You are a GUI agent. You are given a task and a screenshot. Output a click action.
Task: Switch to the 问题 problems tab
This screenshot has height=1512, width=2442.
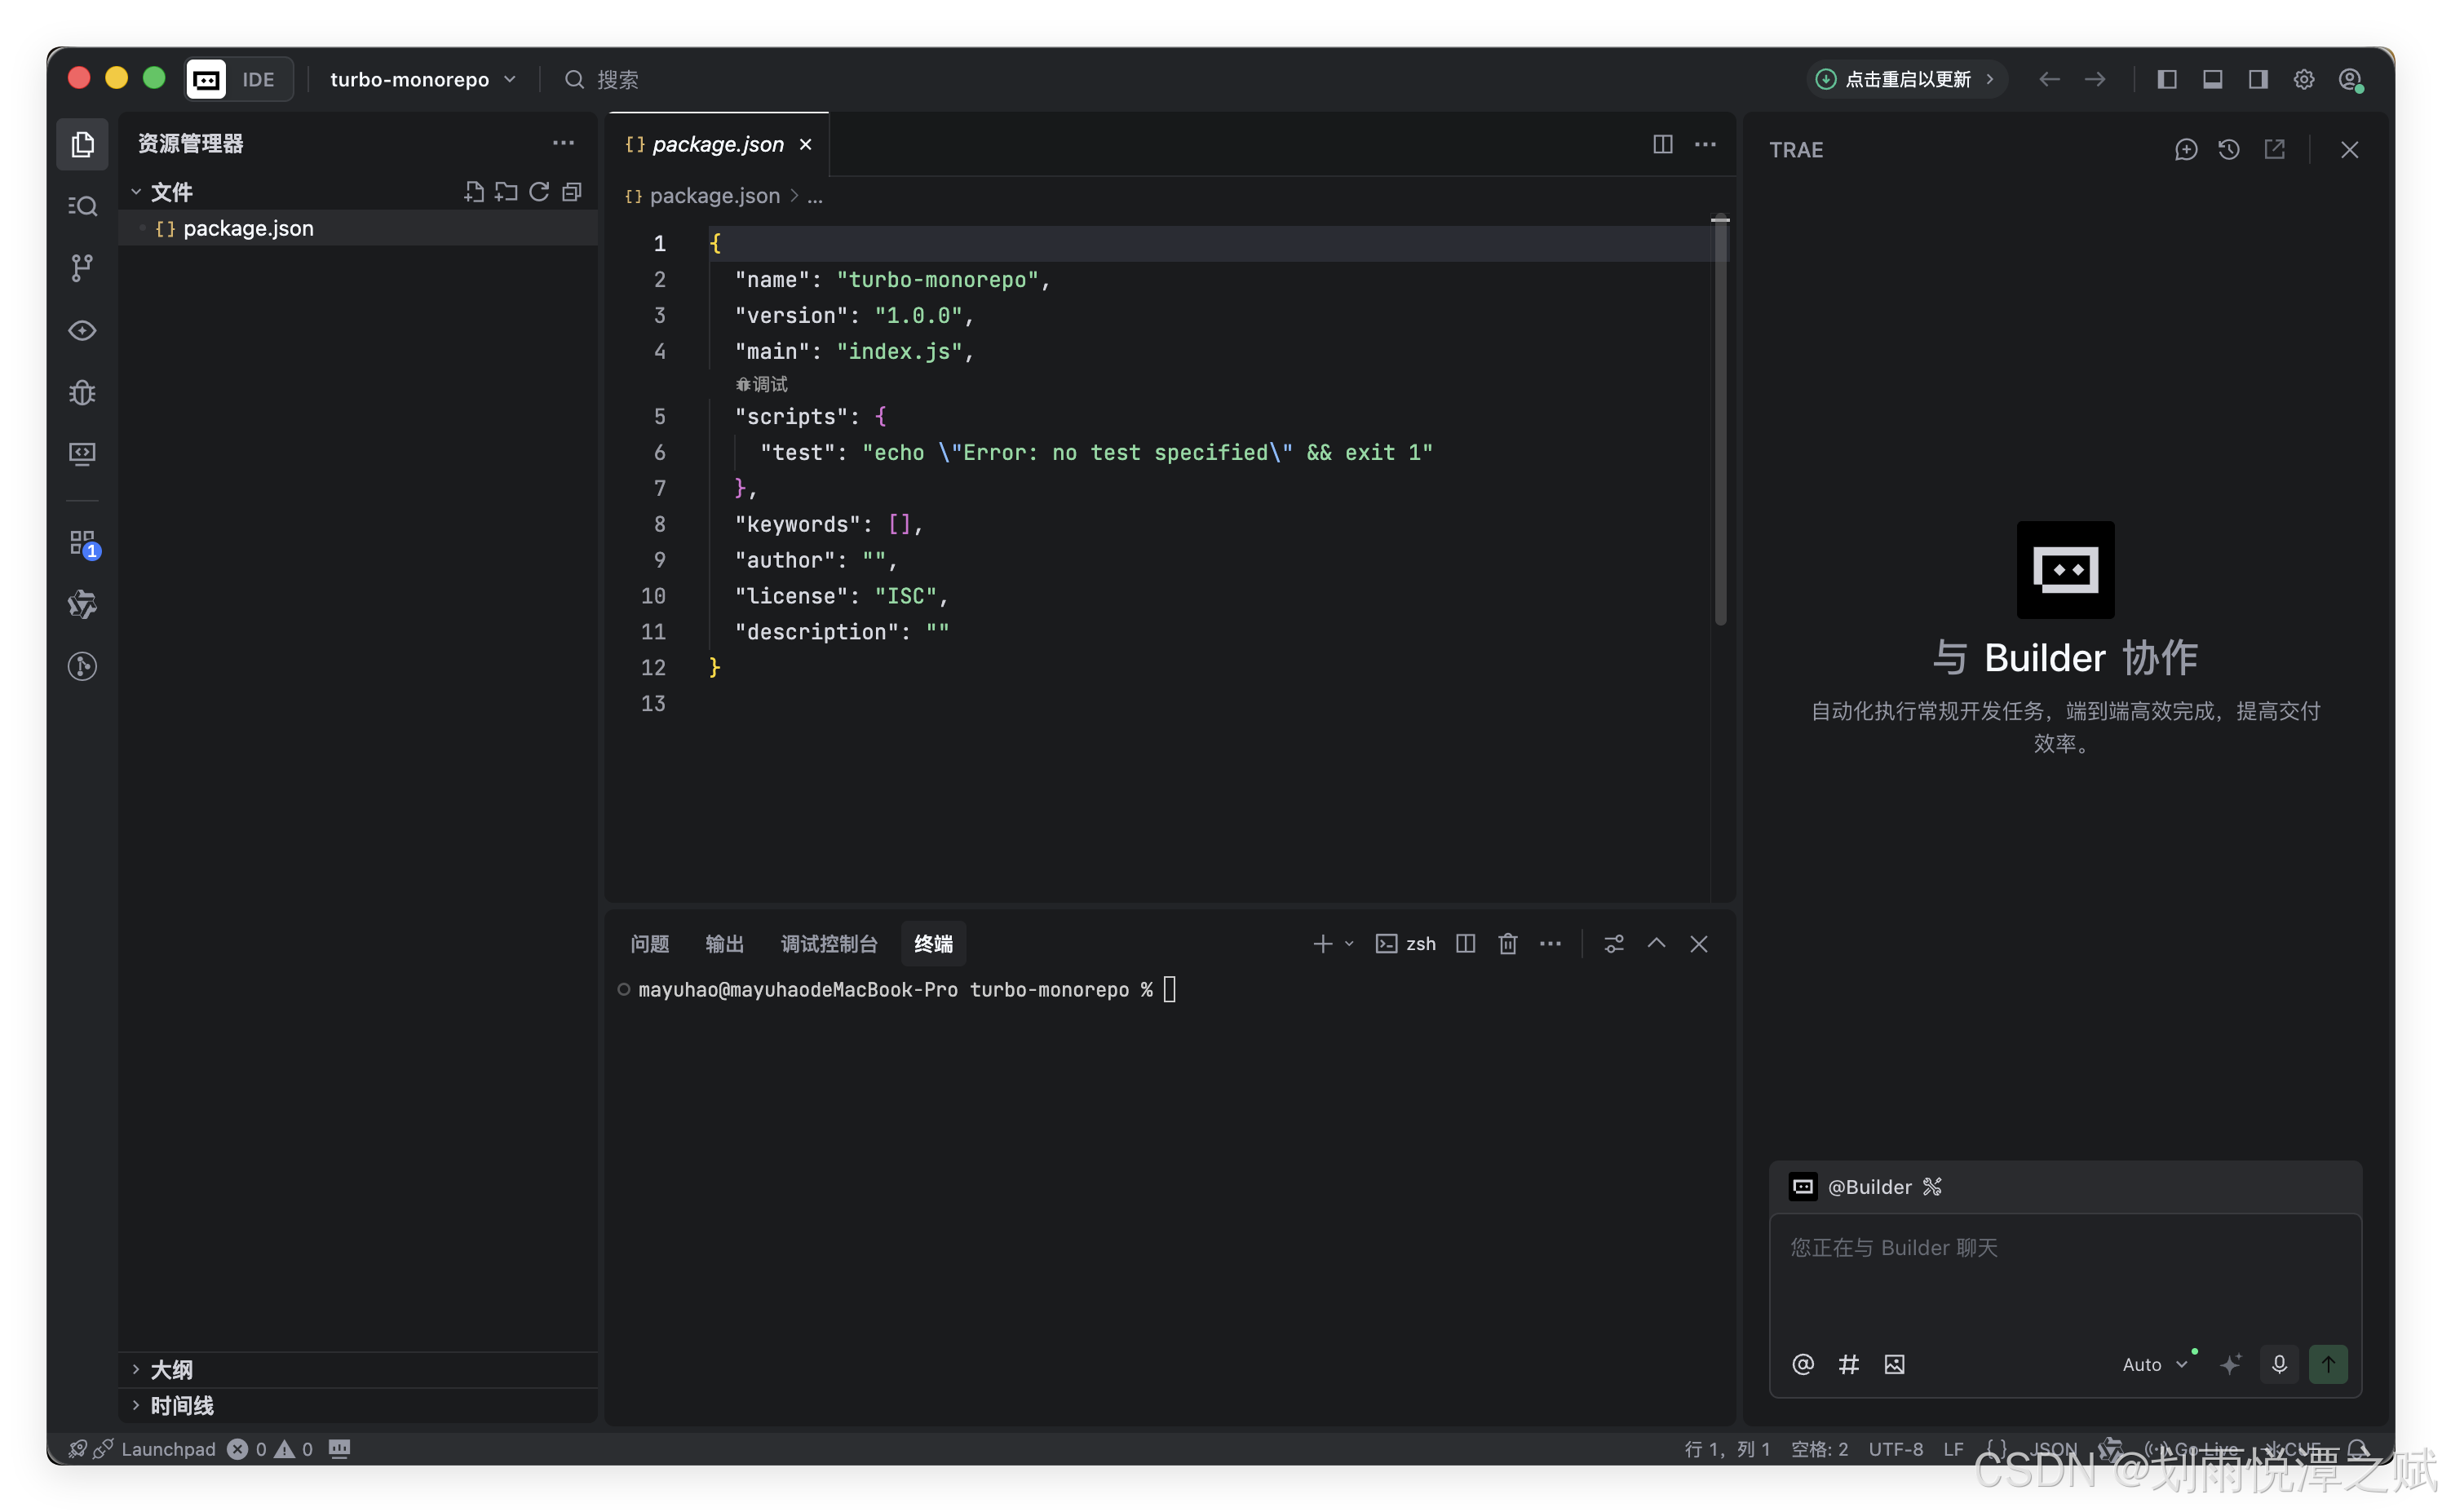[x=650, y=944]
